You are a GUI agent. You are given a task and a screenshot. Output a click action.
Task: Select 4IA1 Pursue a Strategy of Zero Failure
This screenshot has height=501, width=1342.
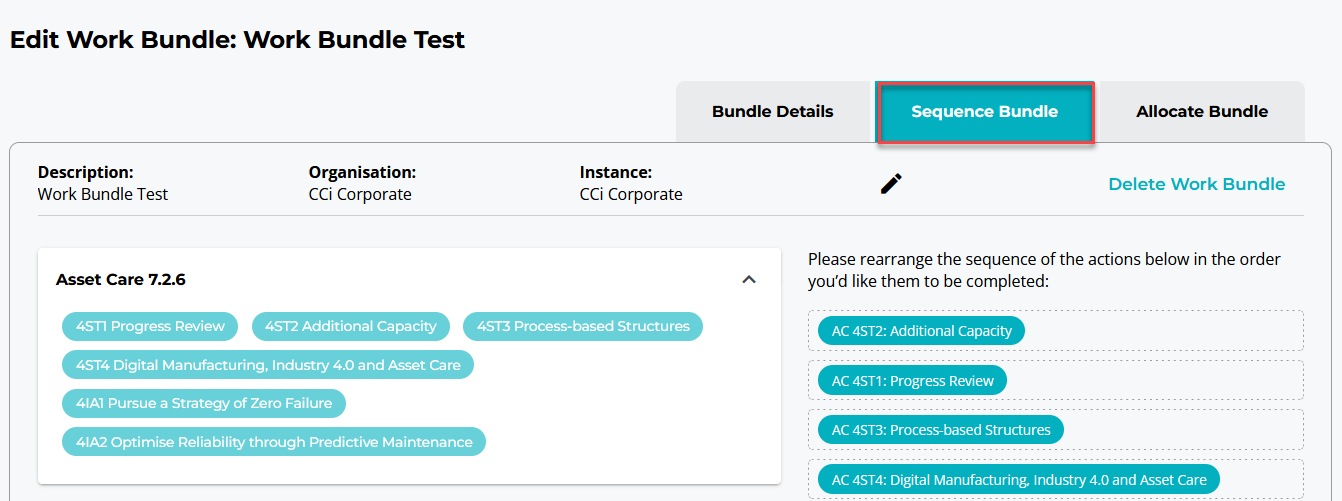204,403
